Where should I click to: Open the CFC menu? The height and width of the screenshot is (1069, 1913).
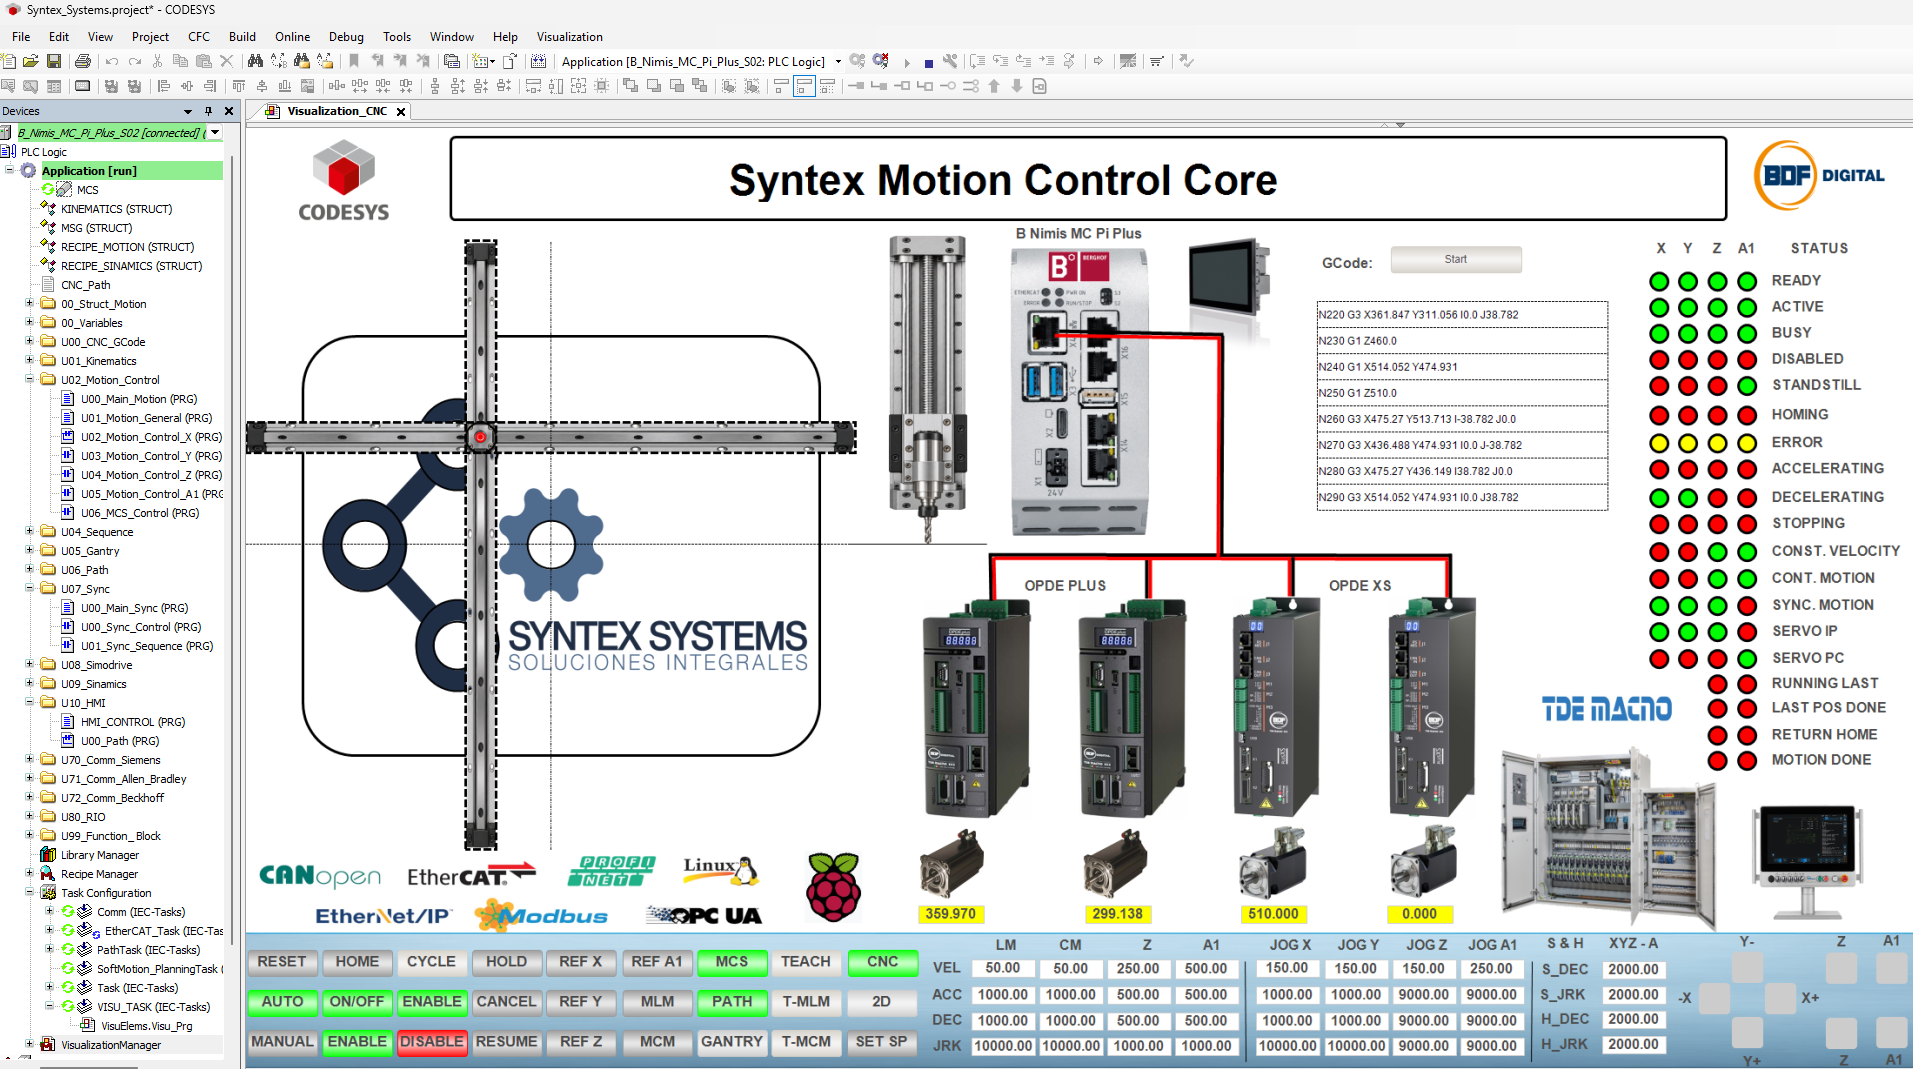click(199, 37)
